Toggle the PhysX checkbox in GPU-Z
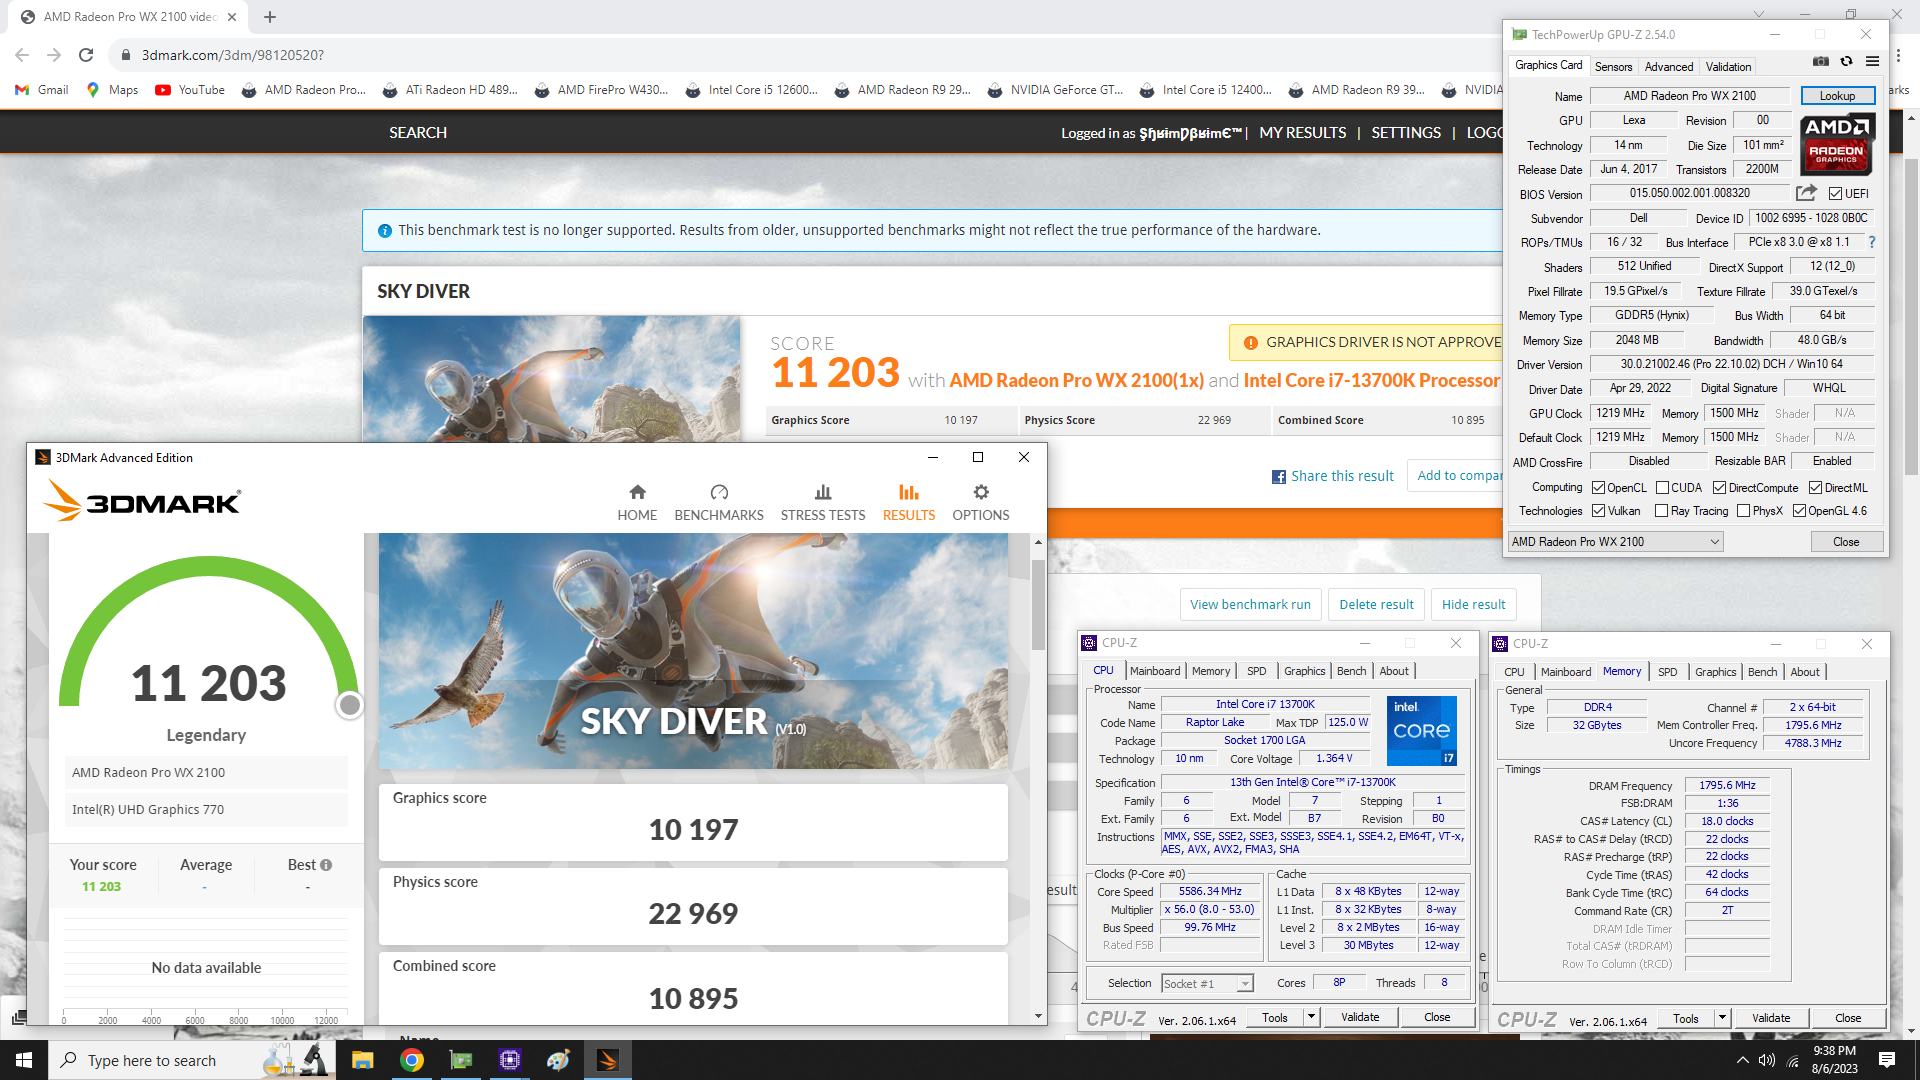1920x1080 pixels. point(1743,511)
